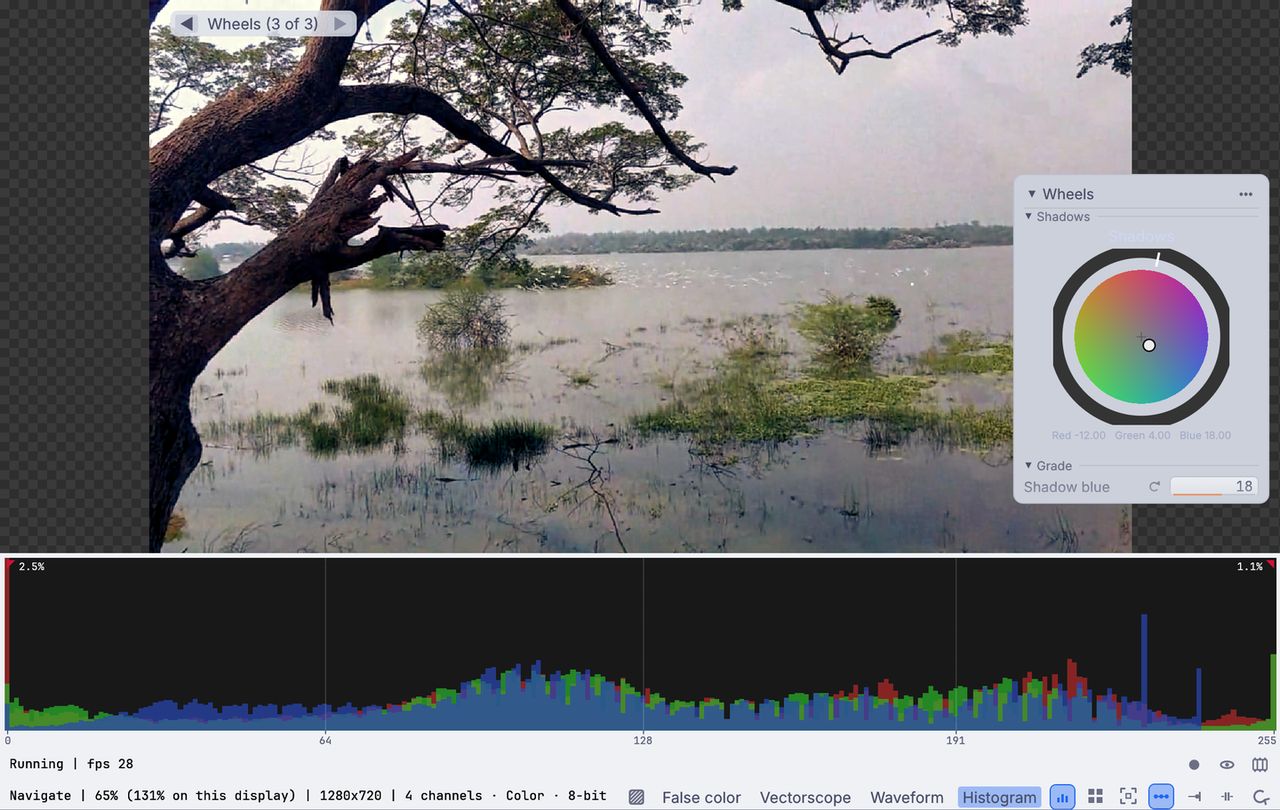Click the curved reset arrow in scope toolbar
Screen dimensions: 1280x810
(x=1260, y=797)
